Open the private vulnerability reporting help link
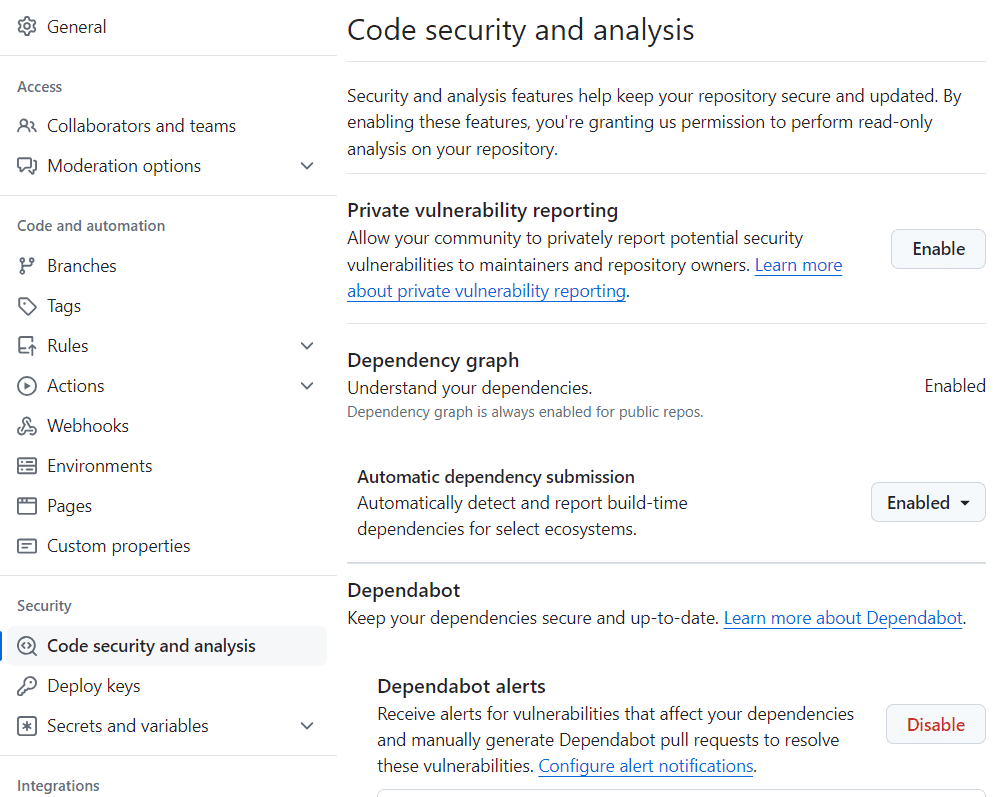 pos(594,278)
